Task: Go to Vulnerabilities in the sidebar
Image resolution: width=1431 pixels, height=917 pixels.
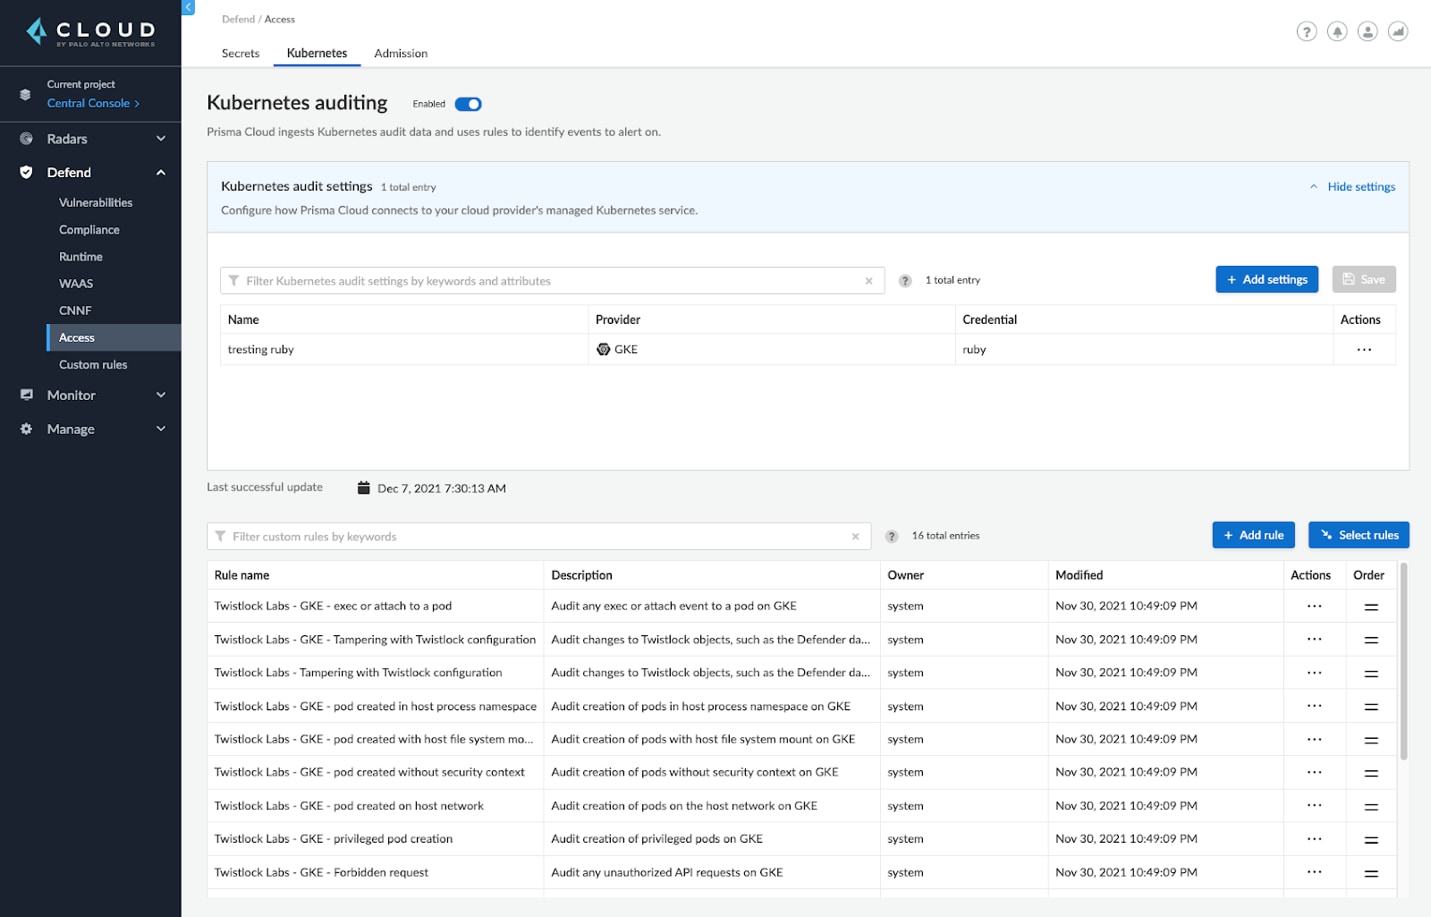Action: coord(95,203)
